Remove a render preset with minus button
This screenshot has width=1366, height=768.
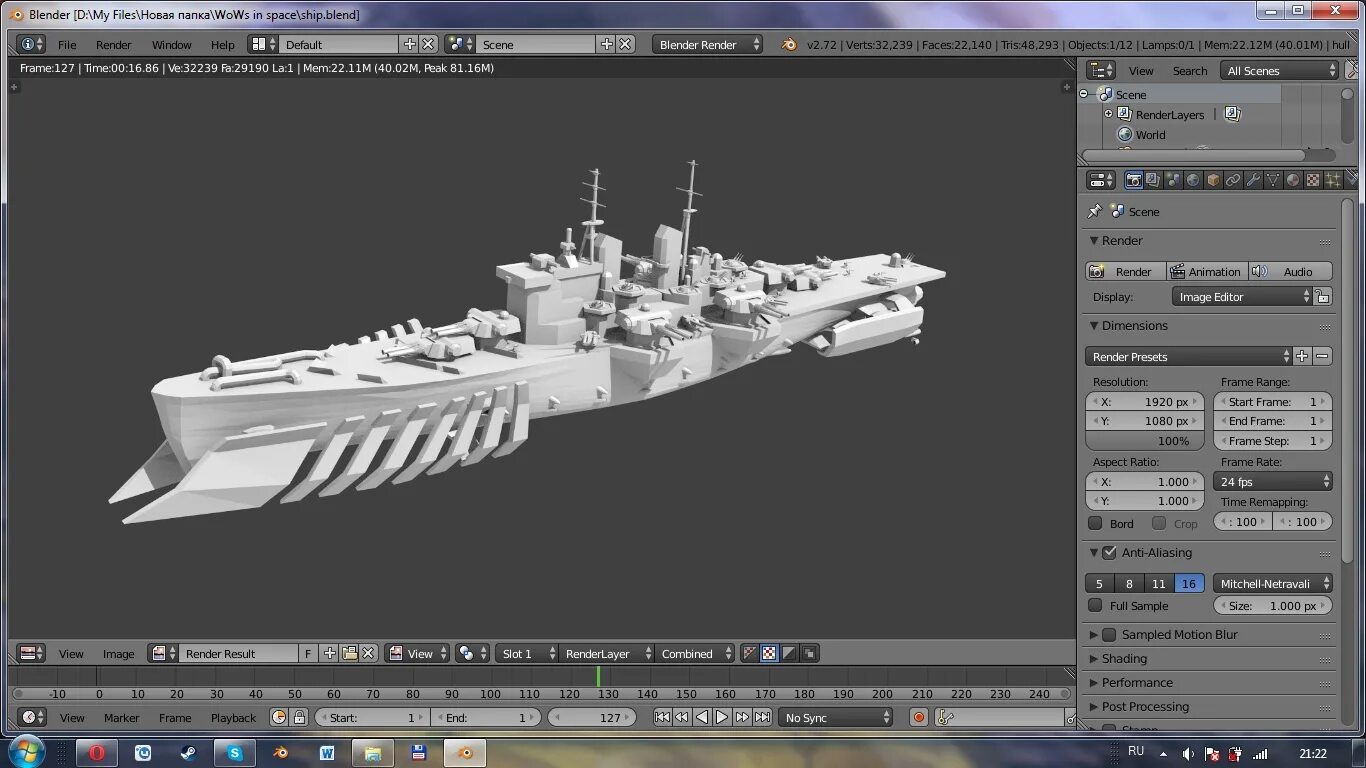coord(1322,356)
